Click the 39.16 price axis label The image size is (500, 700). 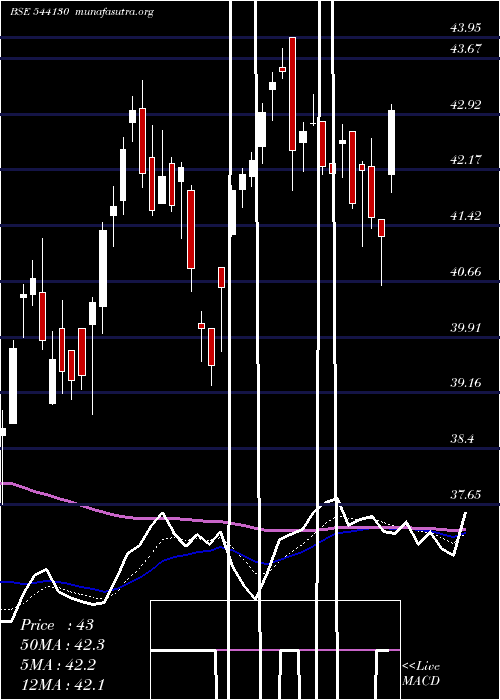[466, 383]
